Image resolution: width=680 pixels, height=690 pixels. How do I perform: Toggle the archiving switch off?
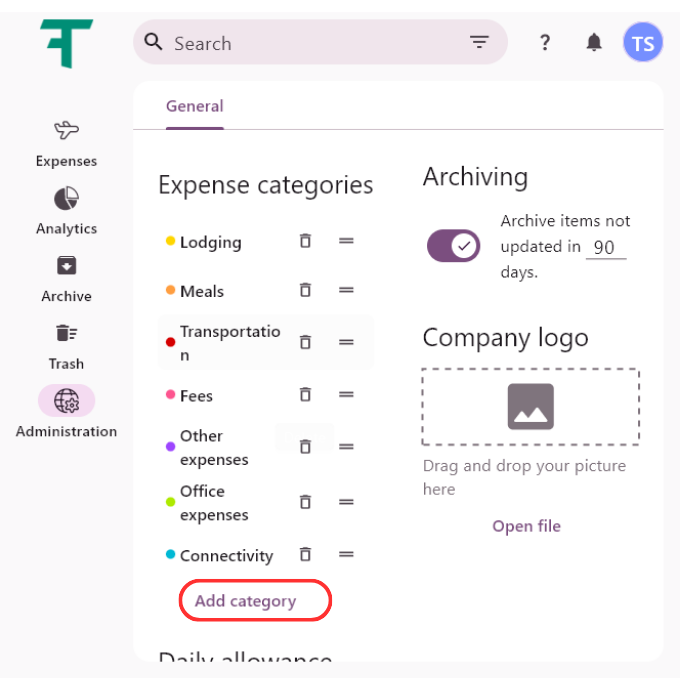tap(454, 245)
